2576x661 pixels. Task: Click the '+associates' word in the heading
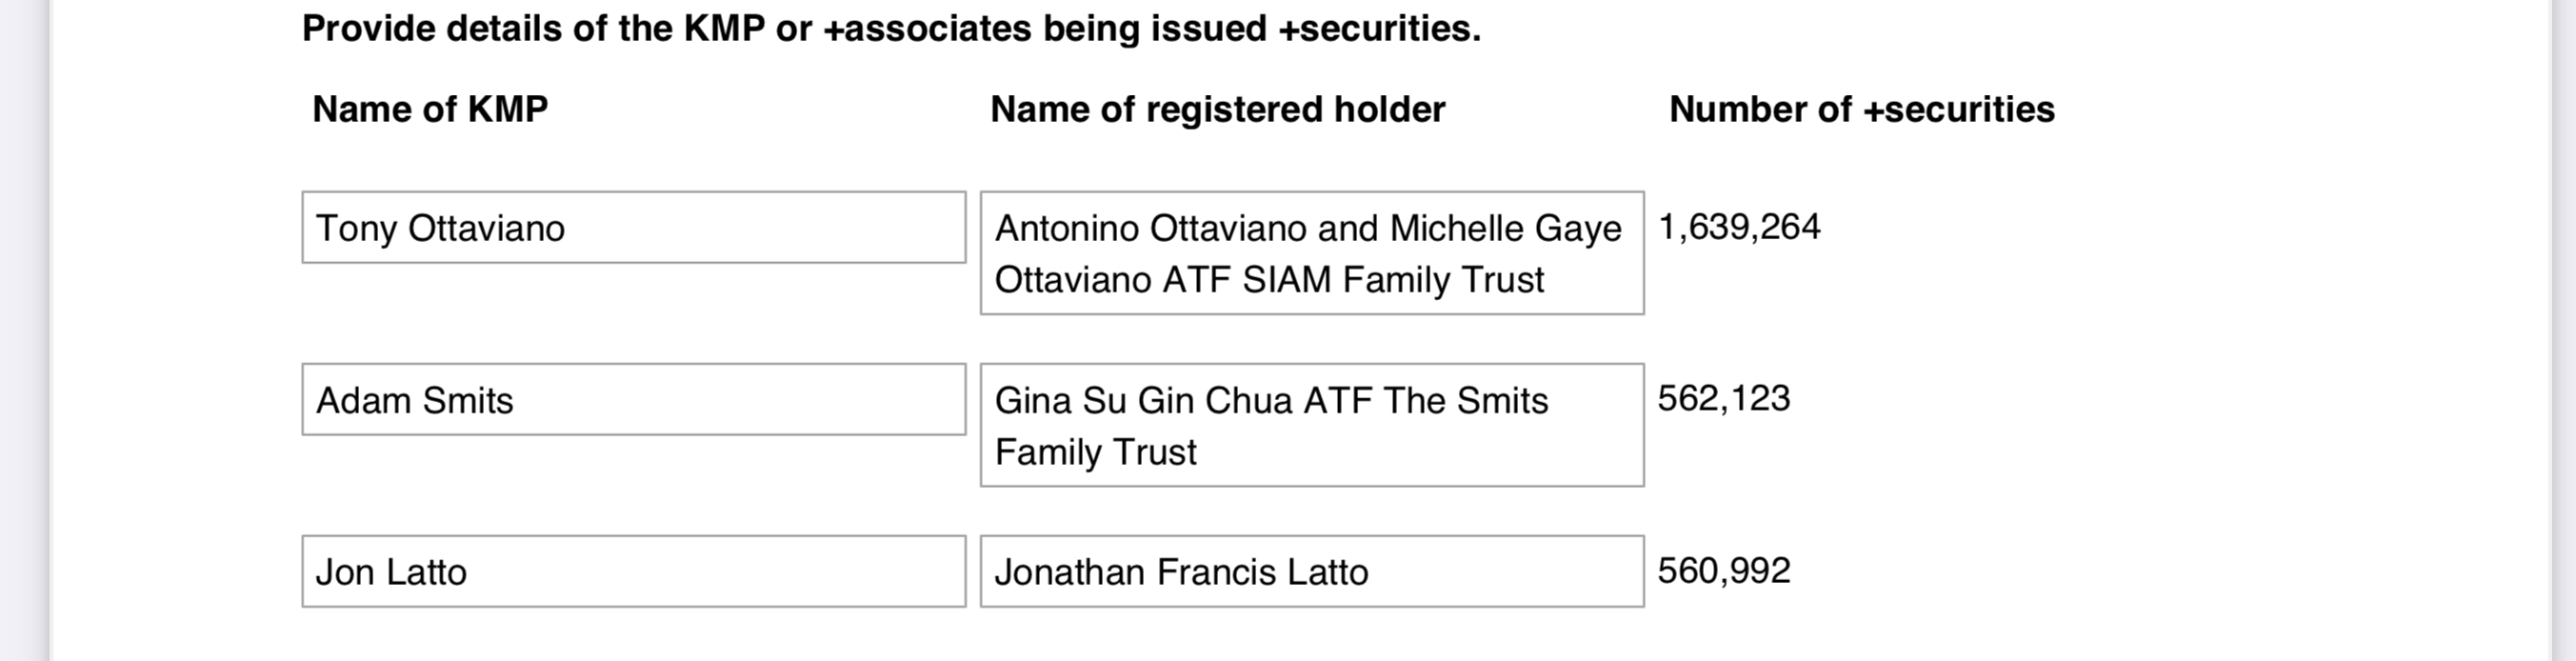(x=927, y=28)
